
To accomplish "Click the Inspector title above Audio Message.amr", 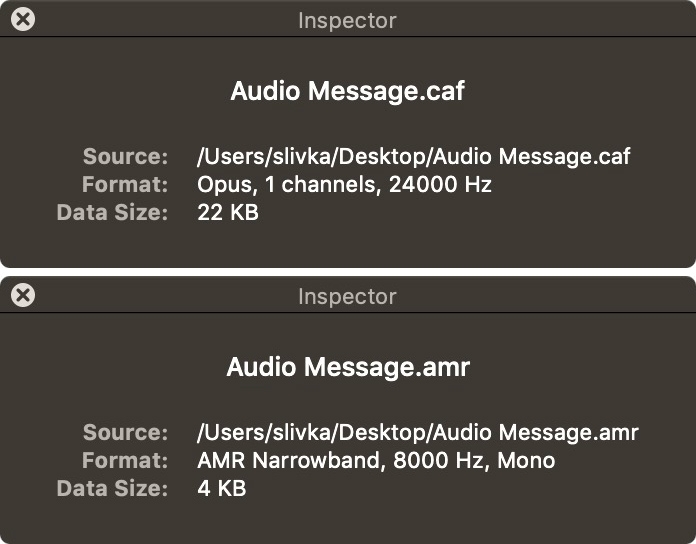I will (x=347, y=296).
